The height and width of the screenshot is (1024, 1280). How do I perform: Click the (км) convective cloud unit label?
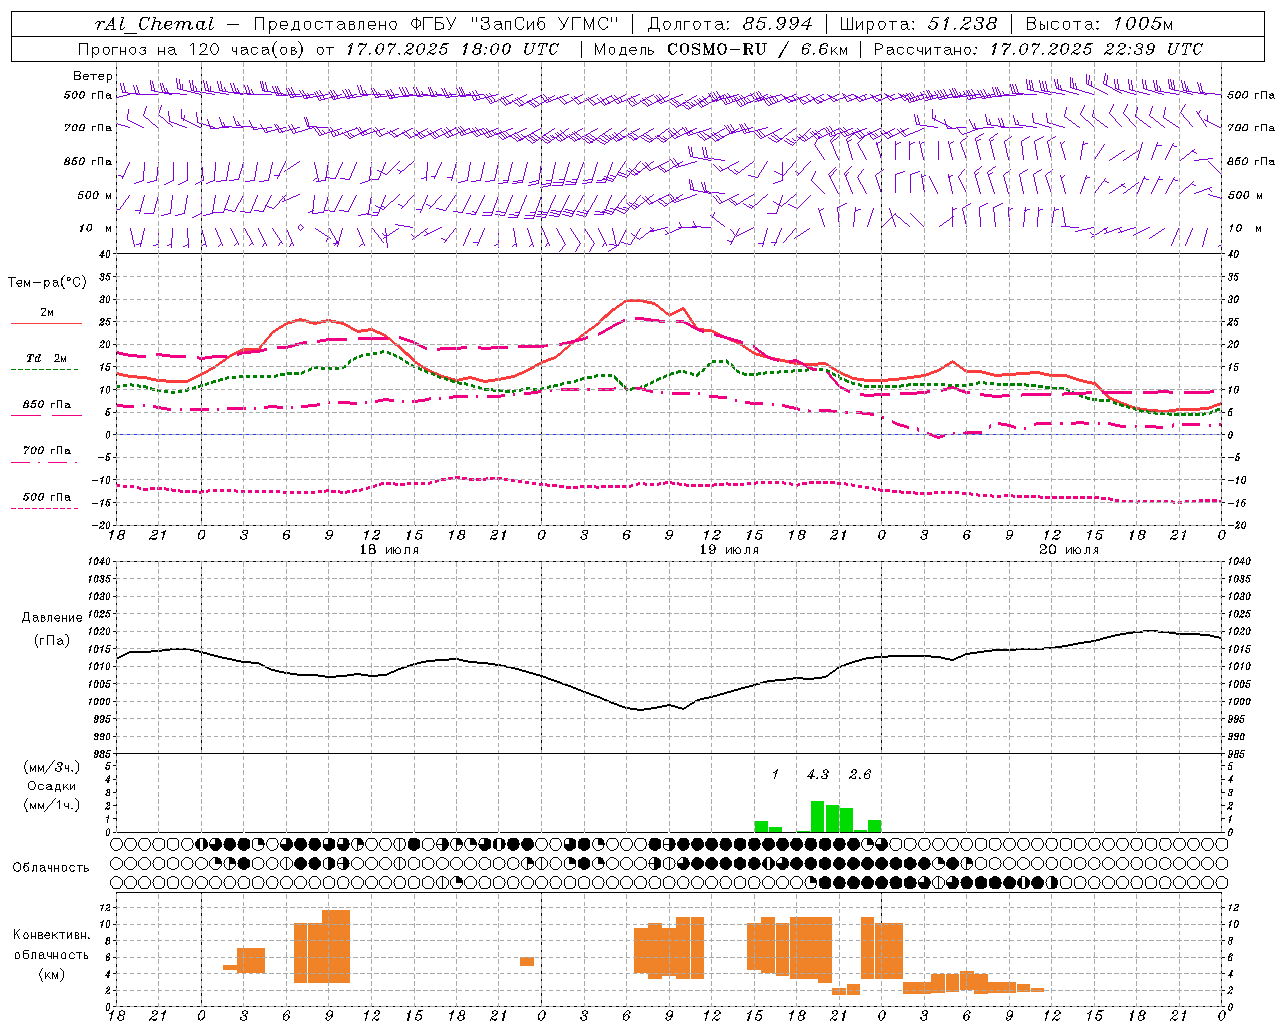click(x=51, y=974)
